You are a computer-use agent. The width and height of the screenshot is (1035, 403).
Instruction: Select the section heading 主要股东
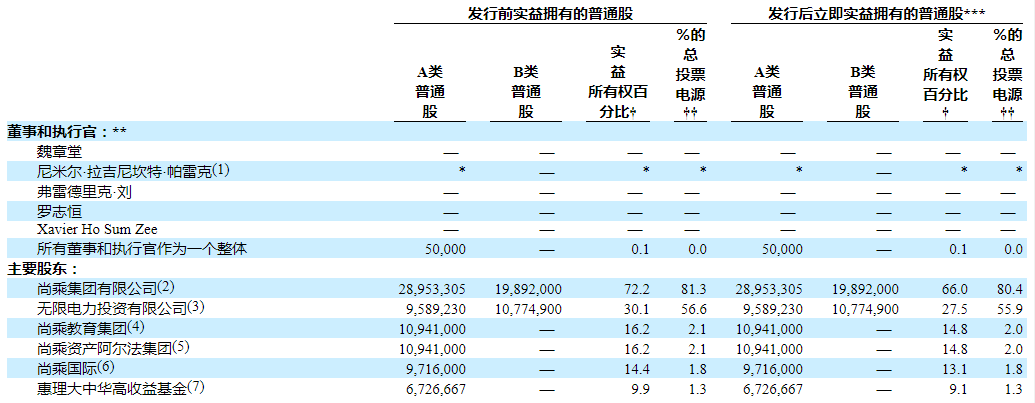pyautogui.click(x=36, y=269)
